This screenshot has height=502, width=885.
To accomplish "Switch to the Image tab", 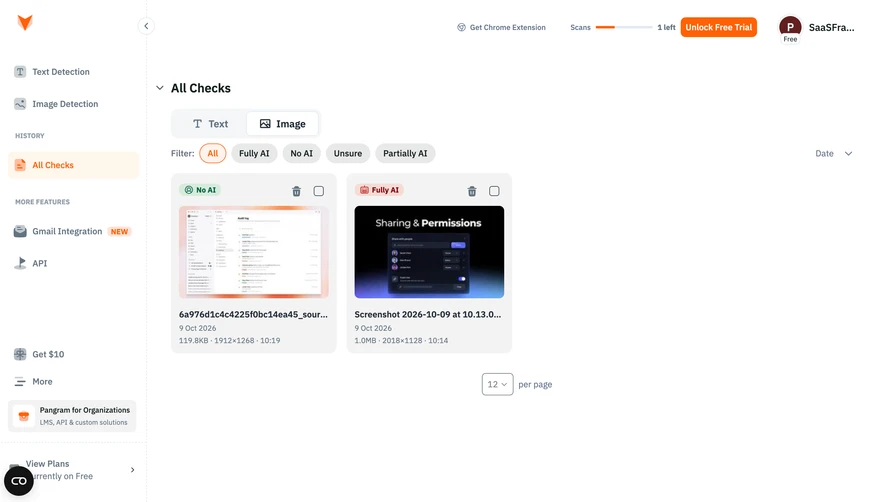I will (282, 124).
